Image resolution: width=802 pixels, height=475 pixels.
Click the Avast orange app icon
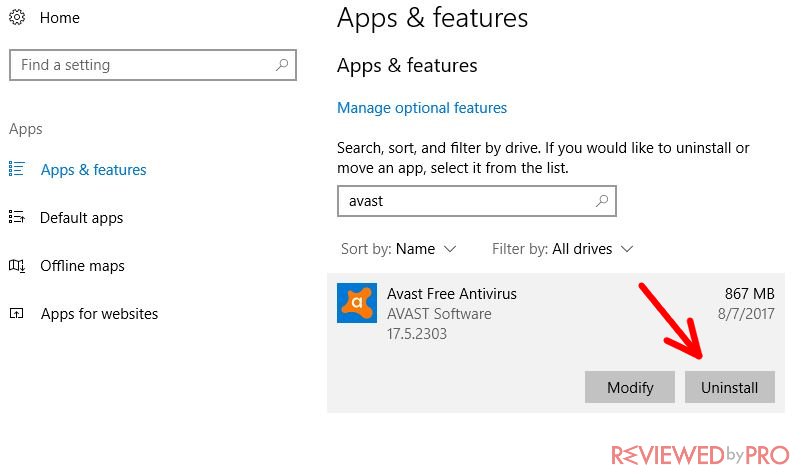[357, 303]
